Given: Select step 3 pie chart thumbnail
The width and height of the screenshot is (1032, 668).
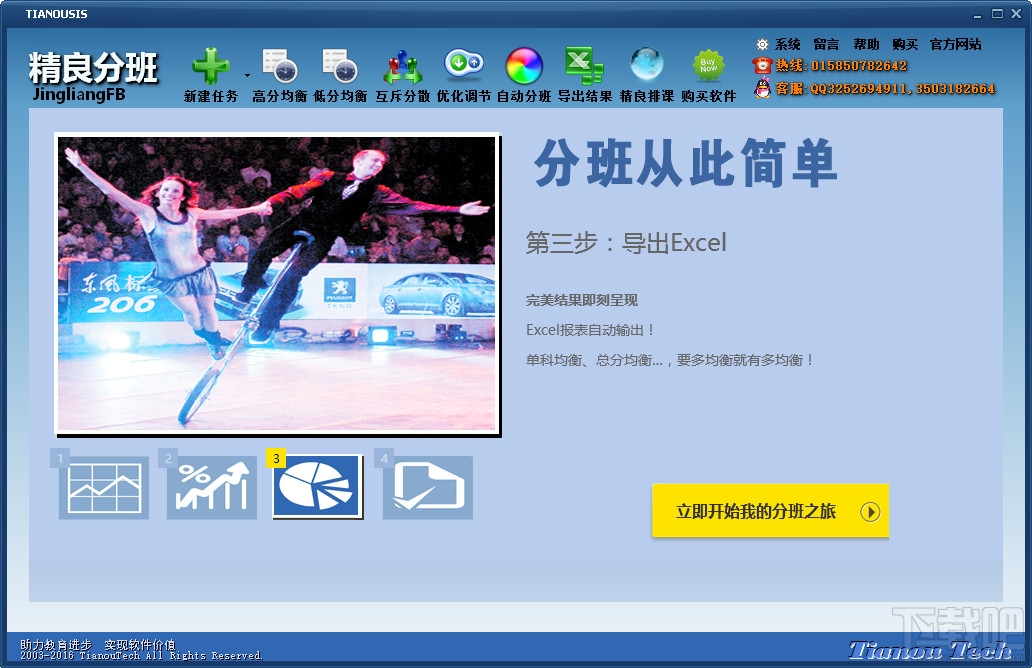Looking at the screenshot, I should click(318, 486).
